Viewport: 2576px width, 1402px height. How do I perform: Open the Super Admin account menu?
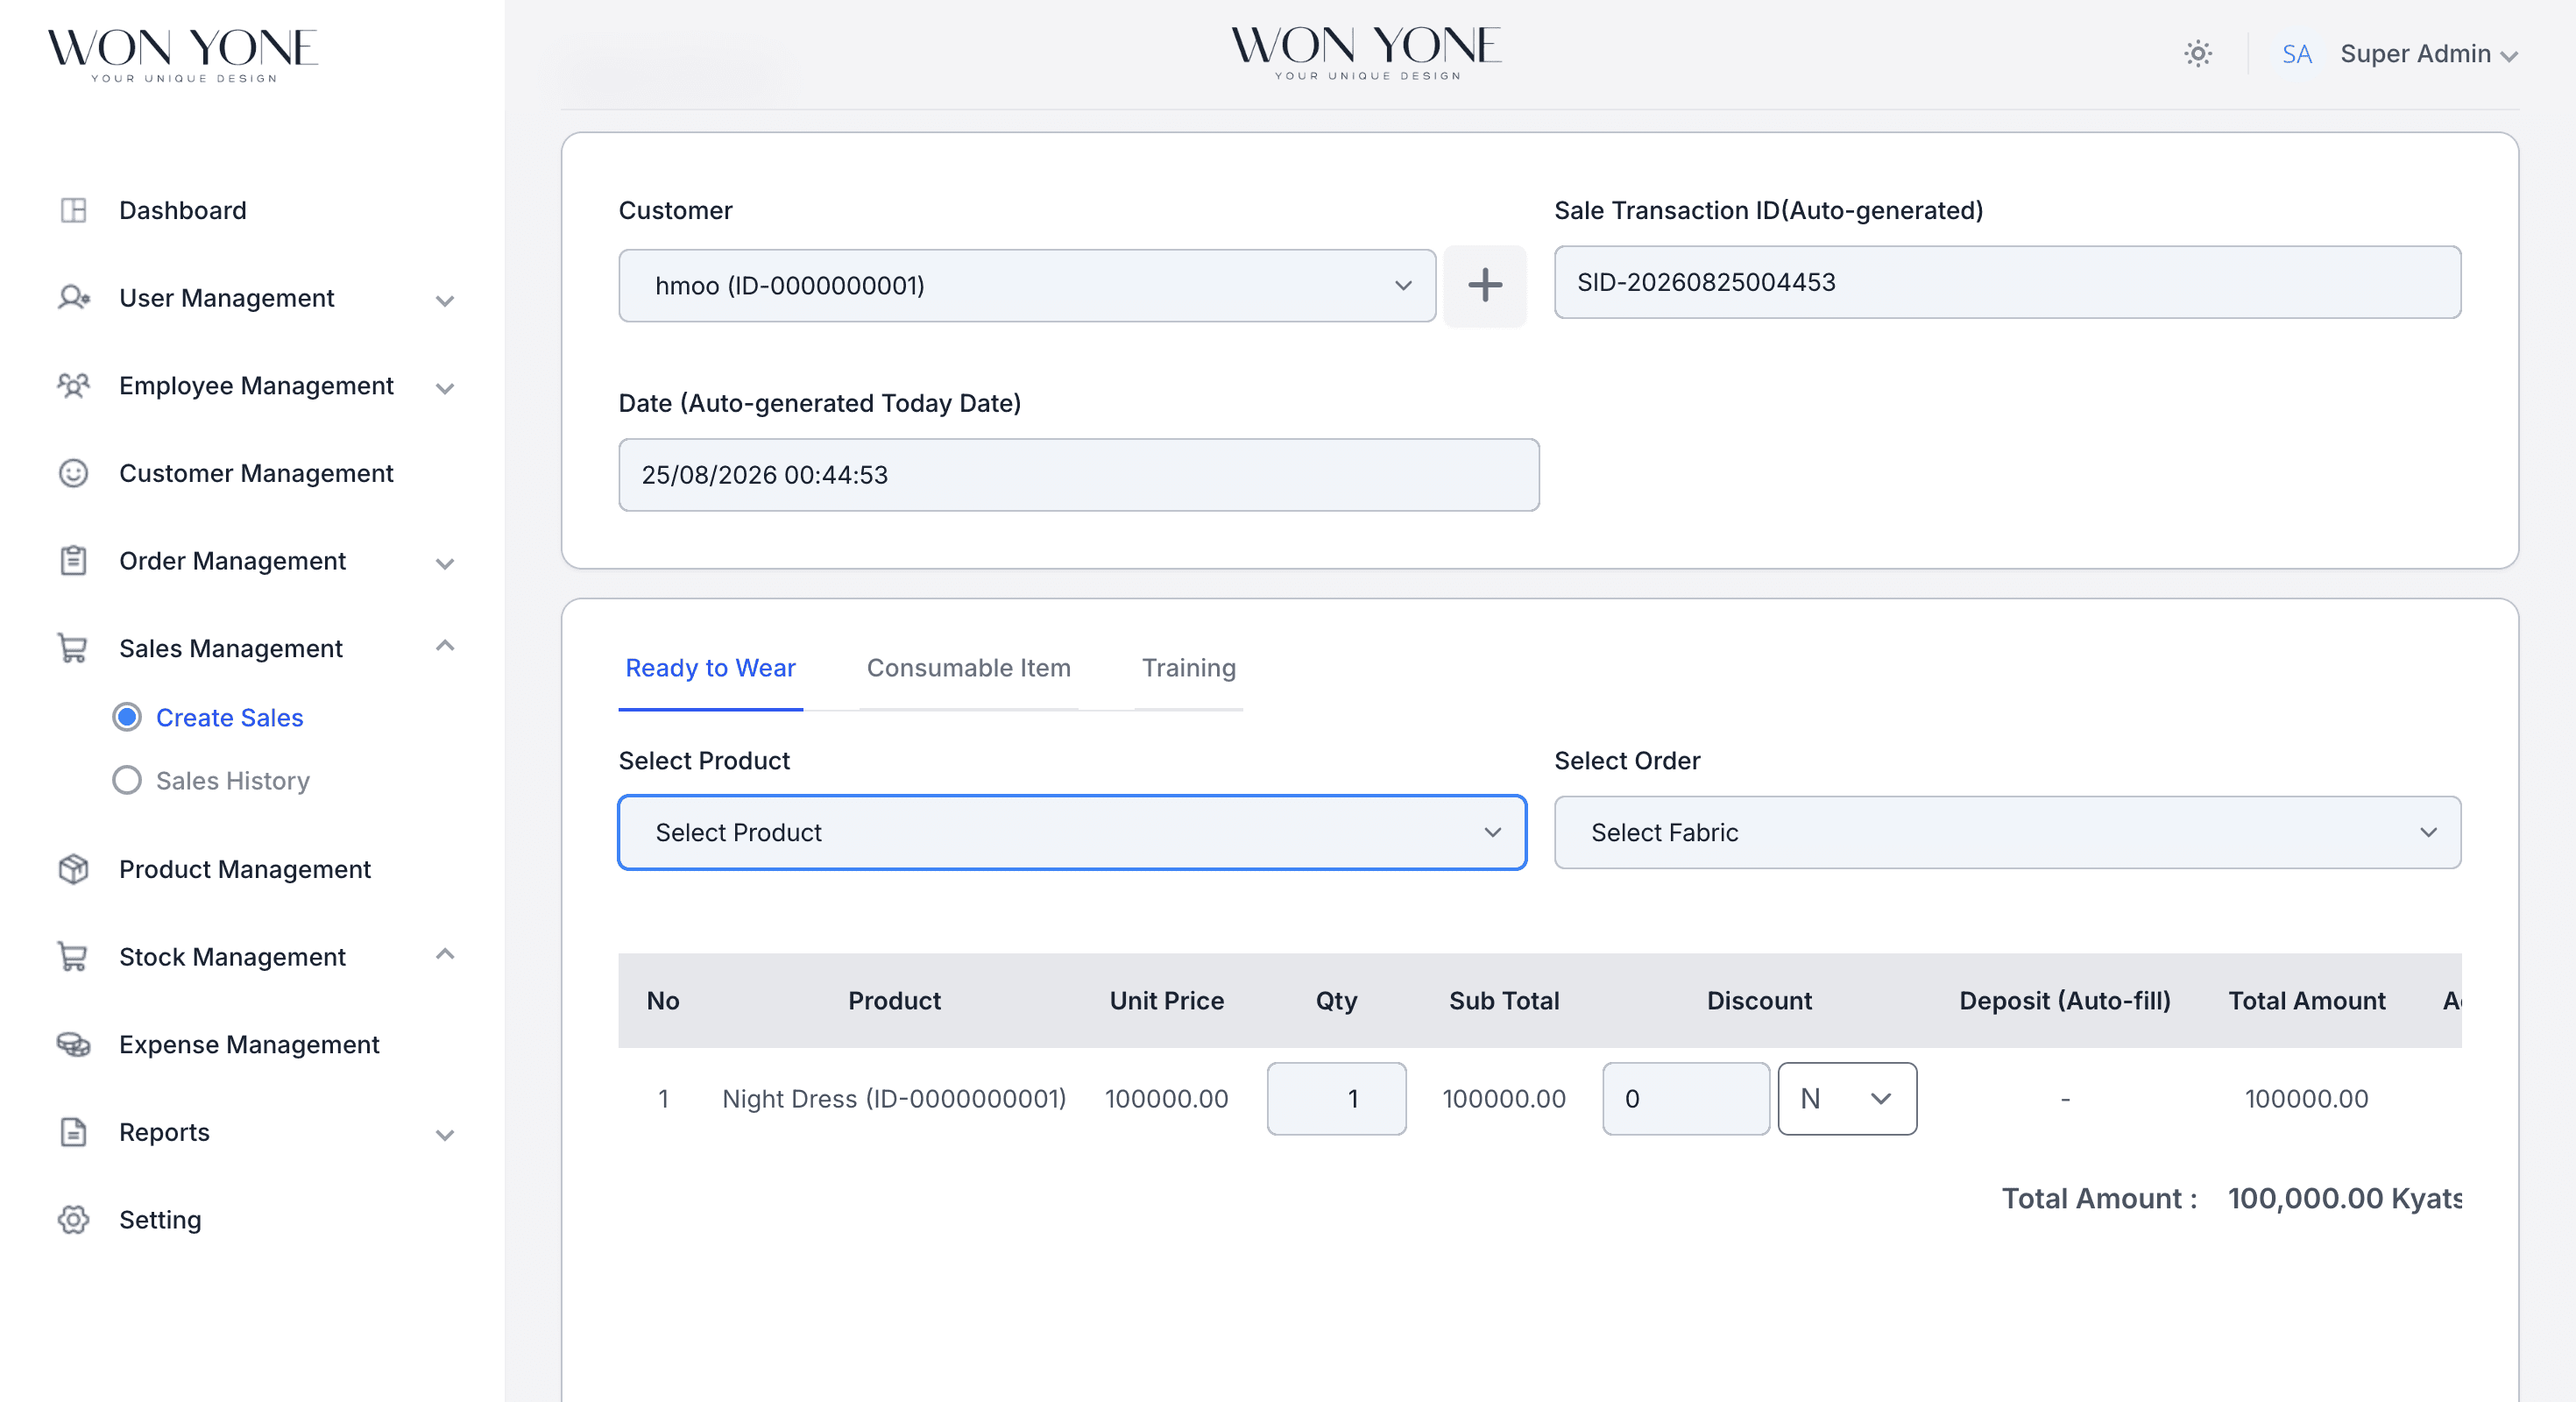pyautogui.click(x=2428, y=53)
